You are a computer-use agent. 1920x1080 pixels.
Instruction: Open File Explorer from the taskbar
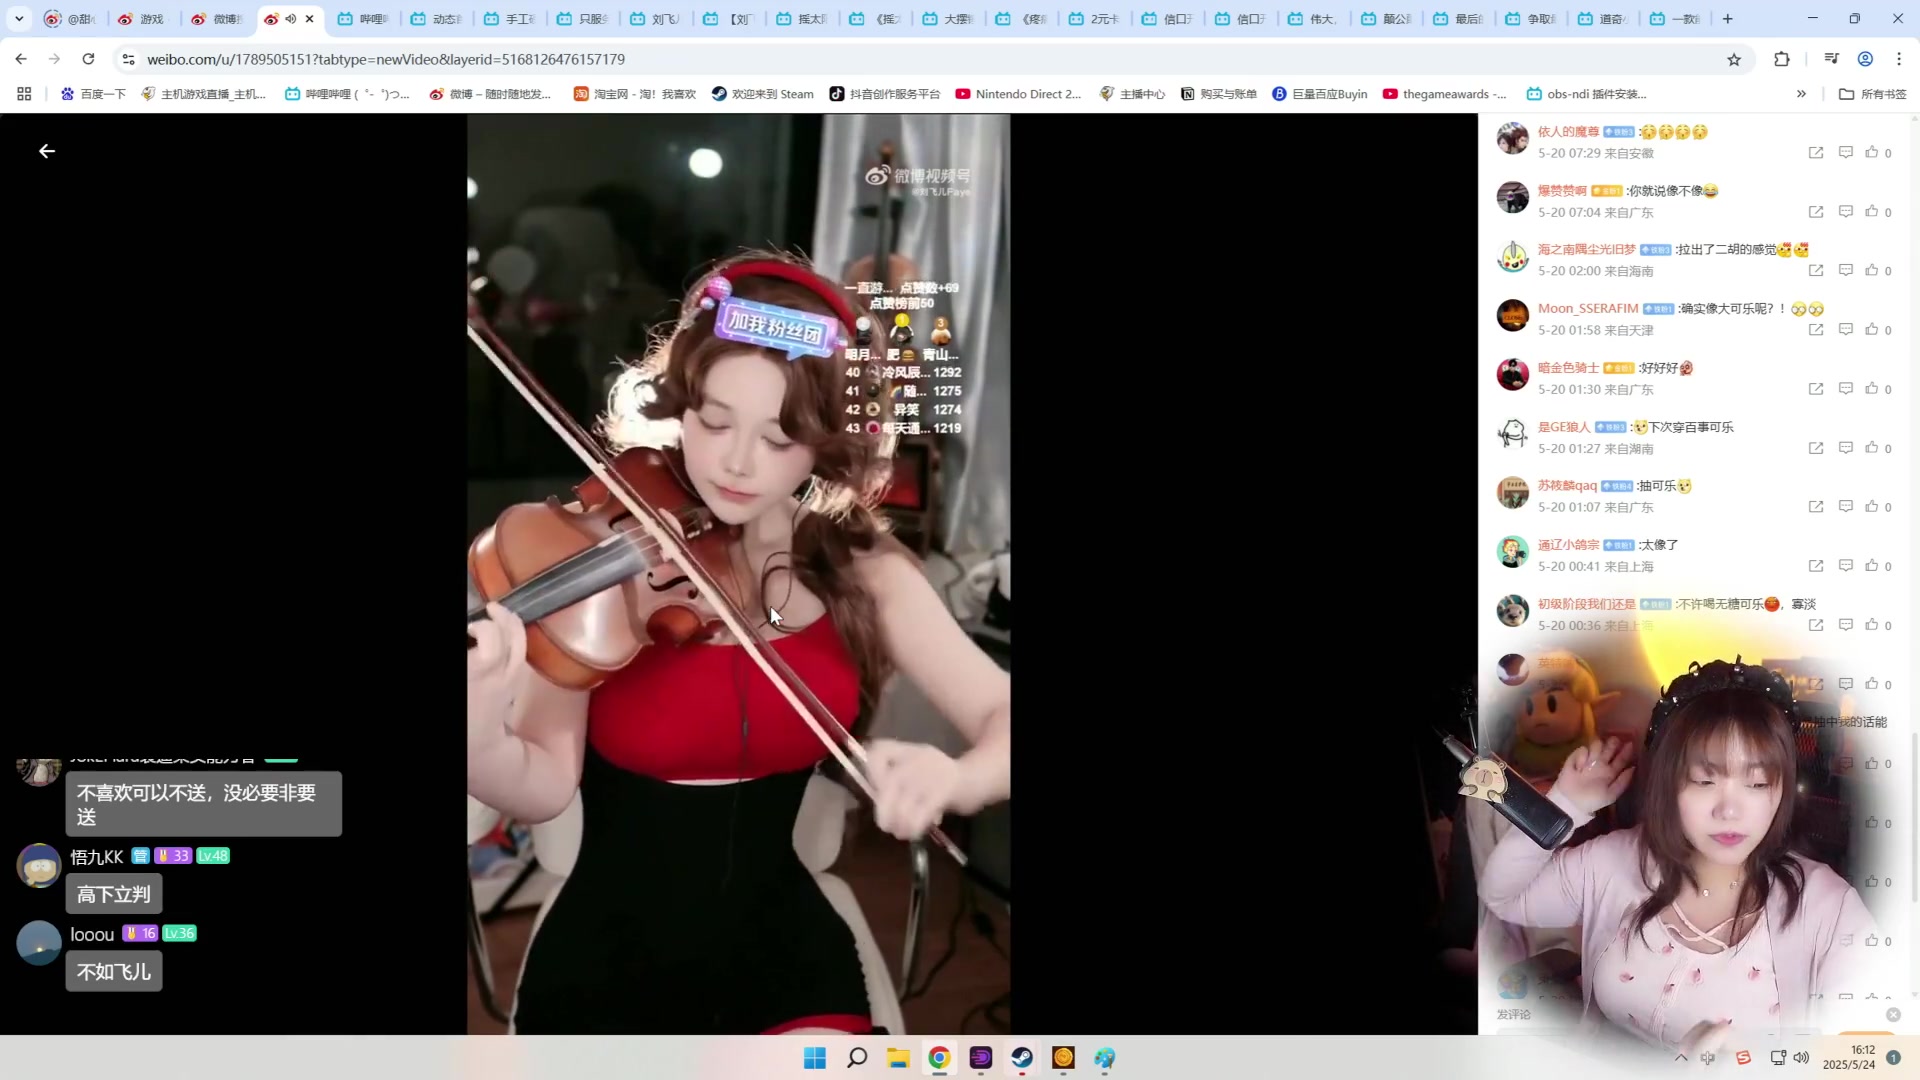tap(898, 1058)
